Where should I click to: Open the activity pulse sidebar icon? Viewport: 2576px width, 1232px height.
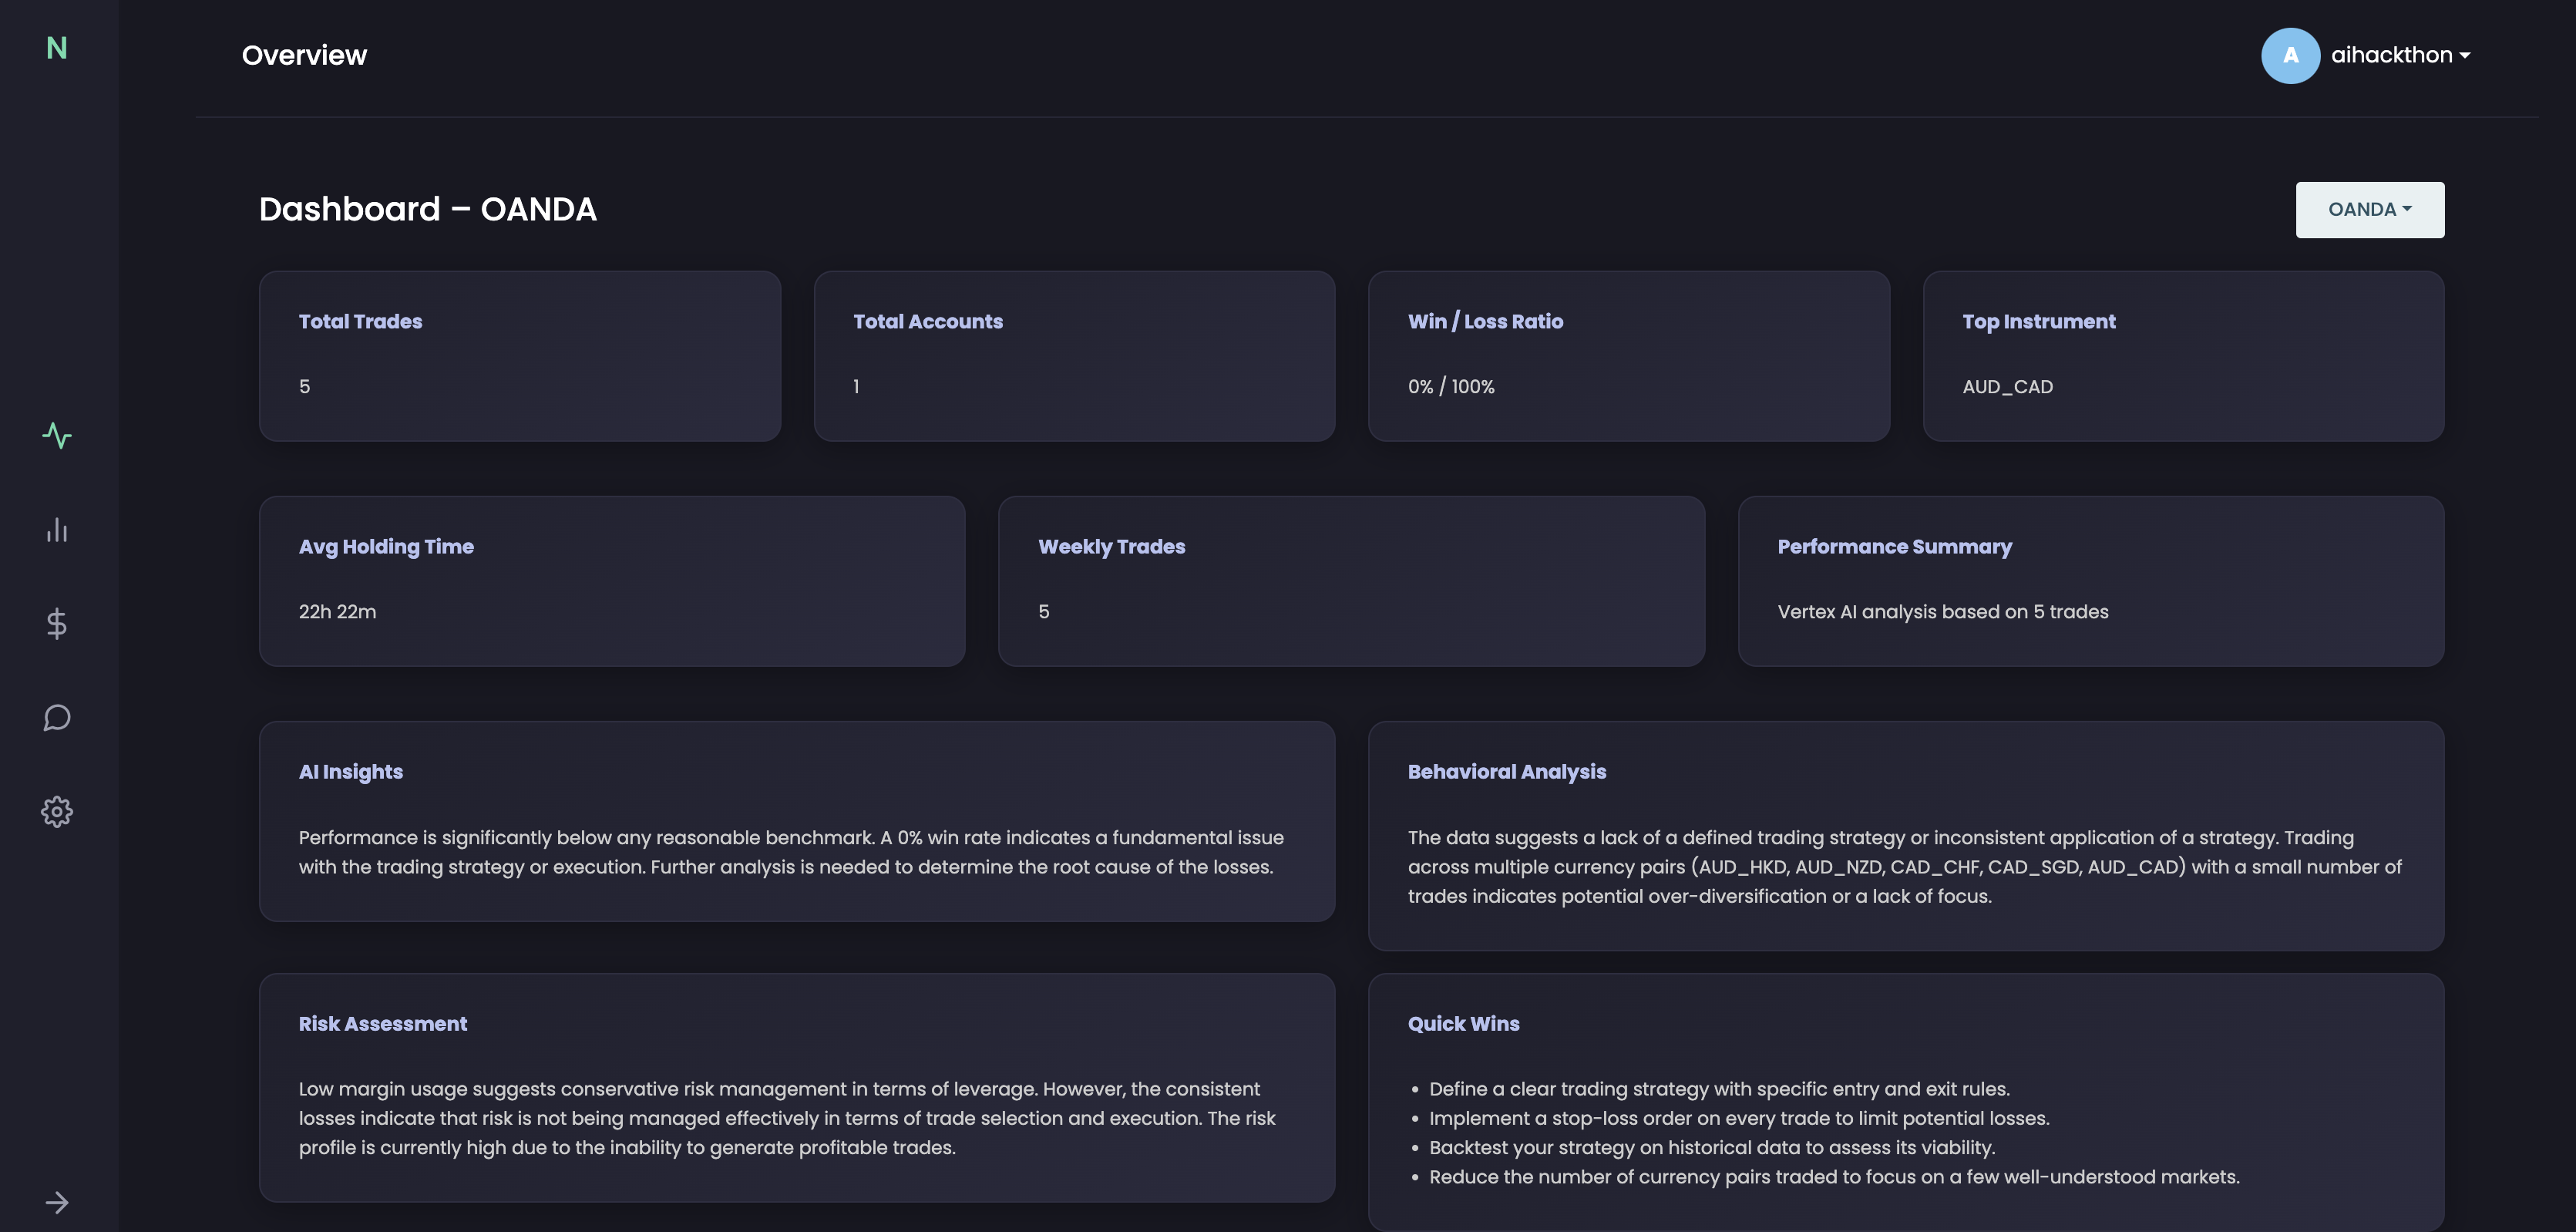click(57, 435)
